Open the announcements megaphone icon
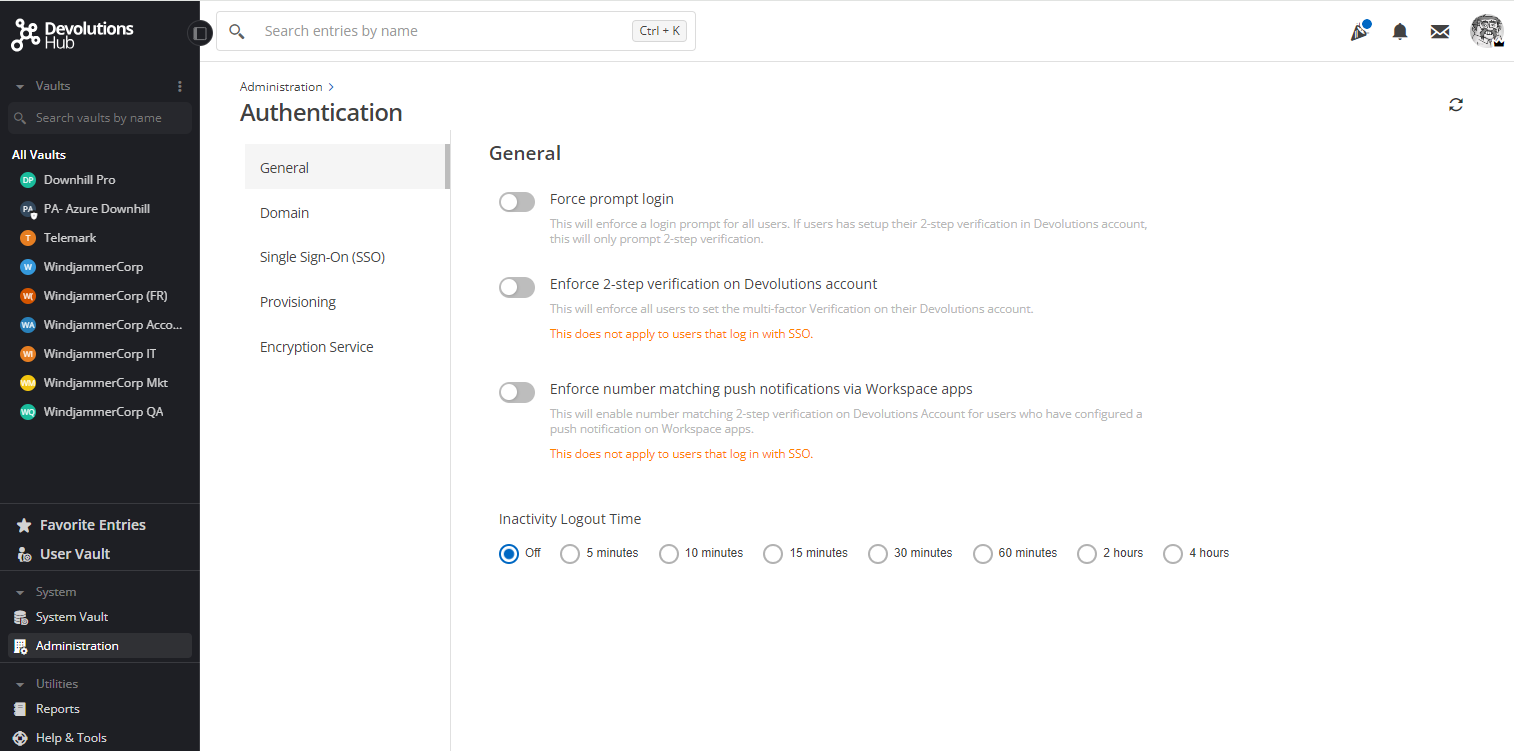This screenshot has height=751, width=1514. click(1359, 32)
